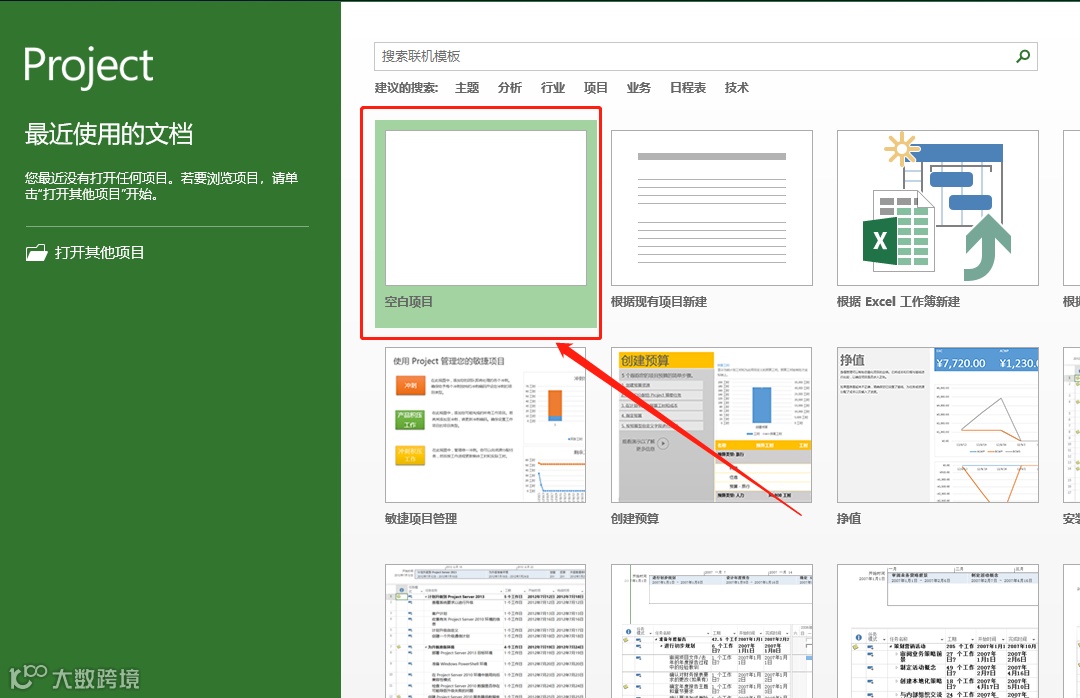
Task: Click the 创建预算 label text
Action: [x=634, y=519]
